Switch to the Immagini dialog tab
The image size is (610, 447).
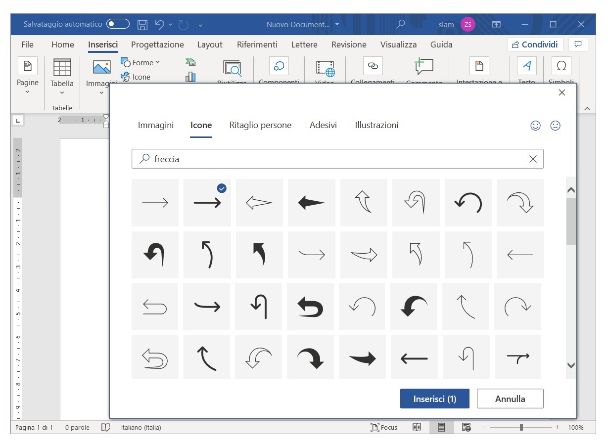tap(156, 125)
